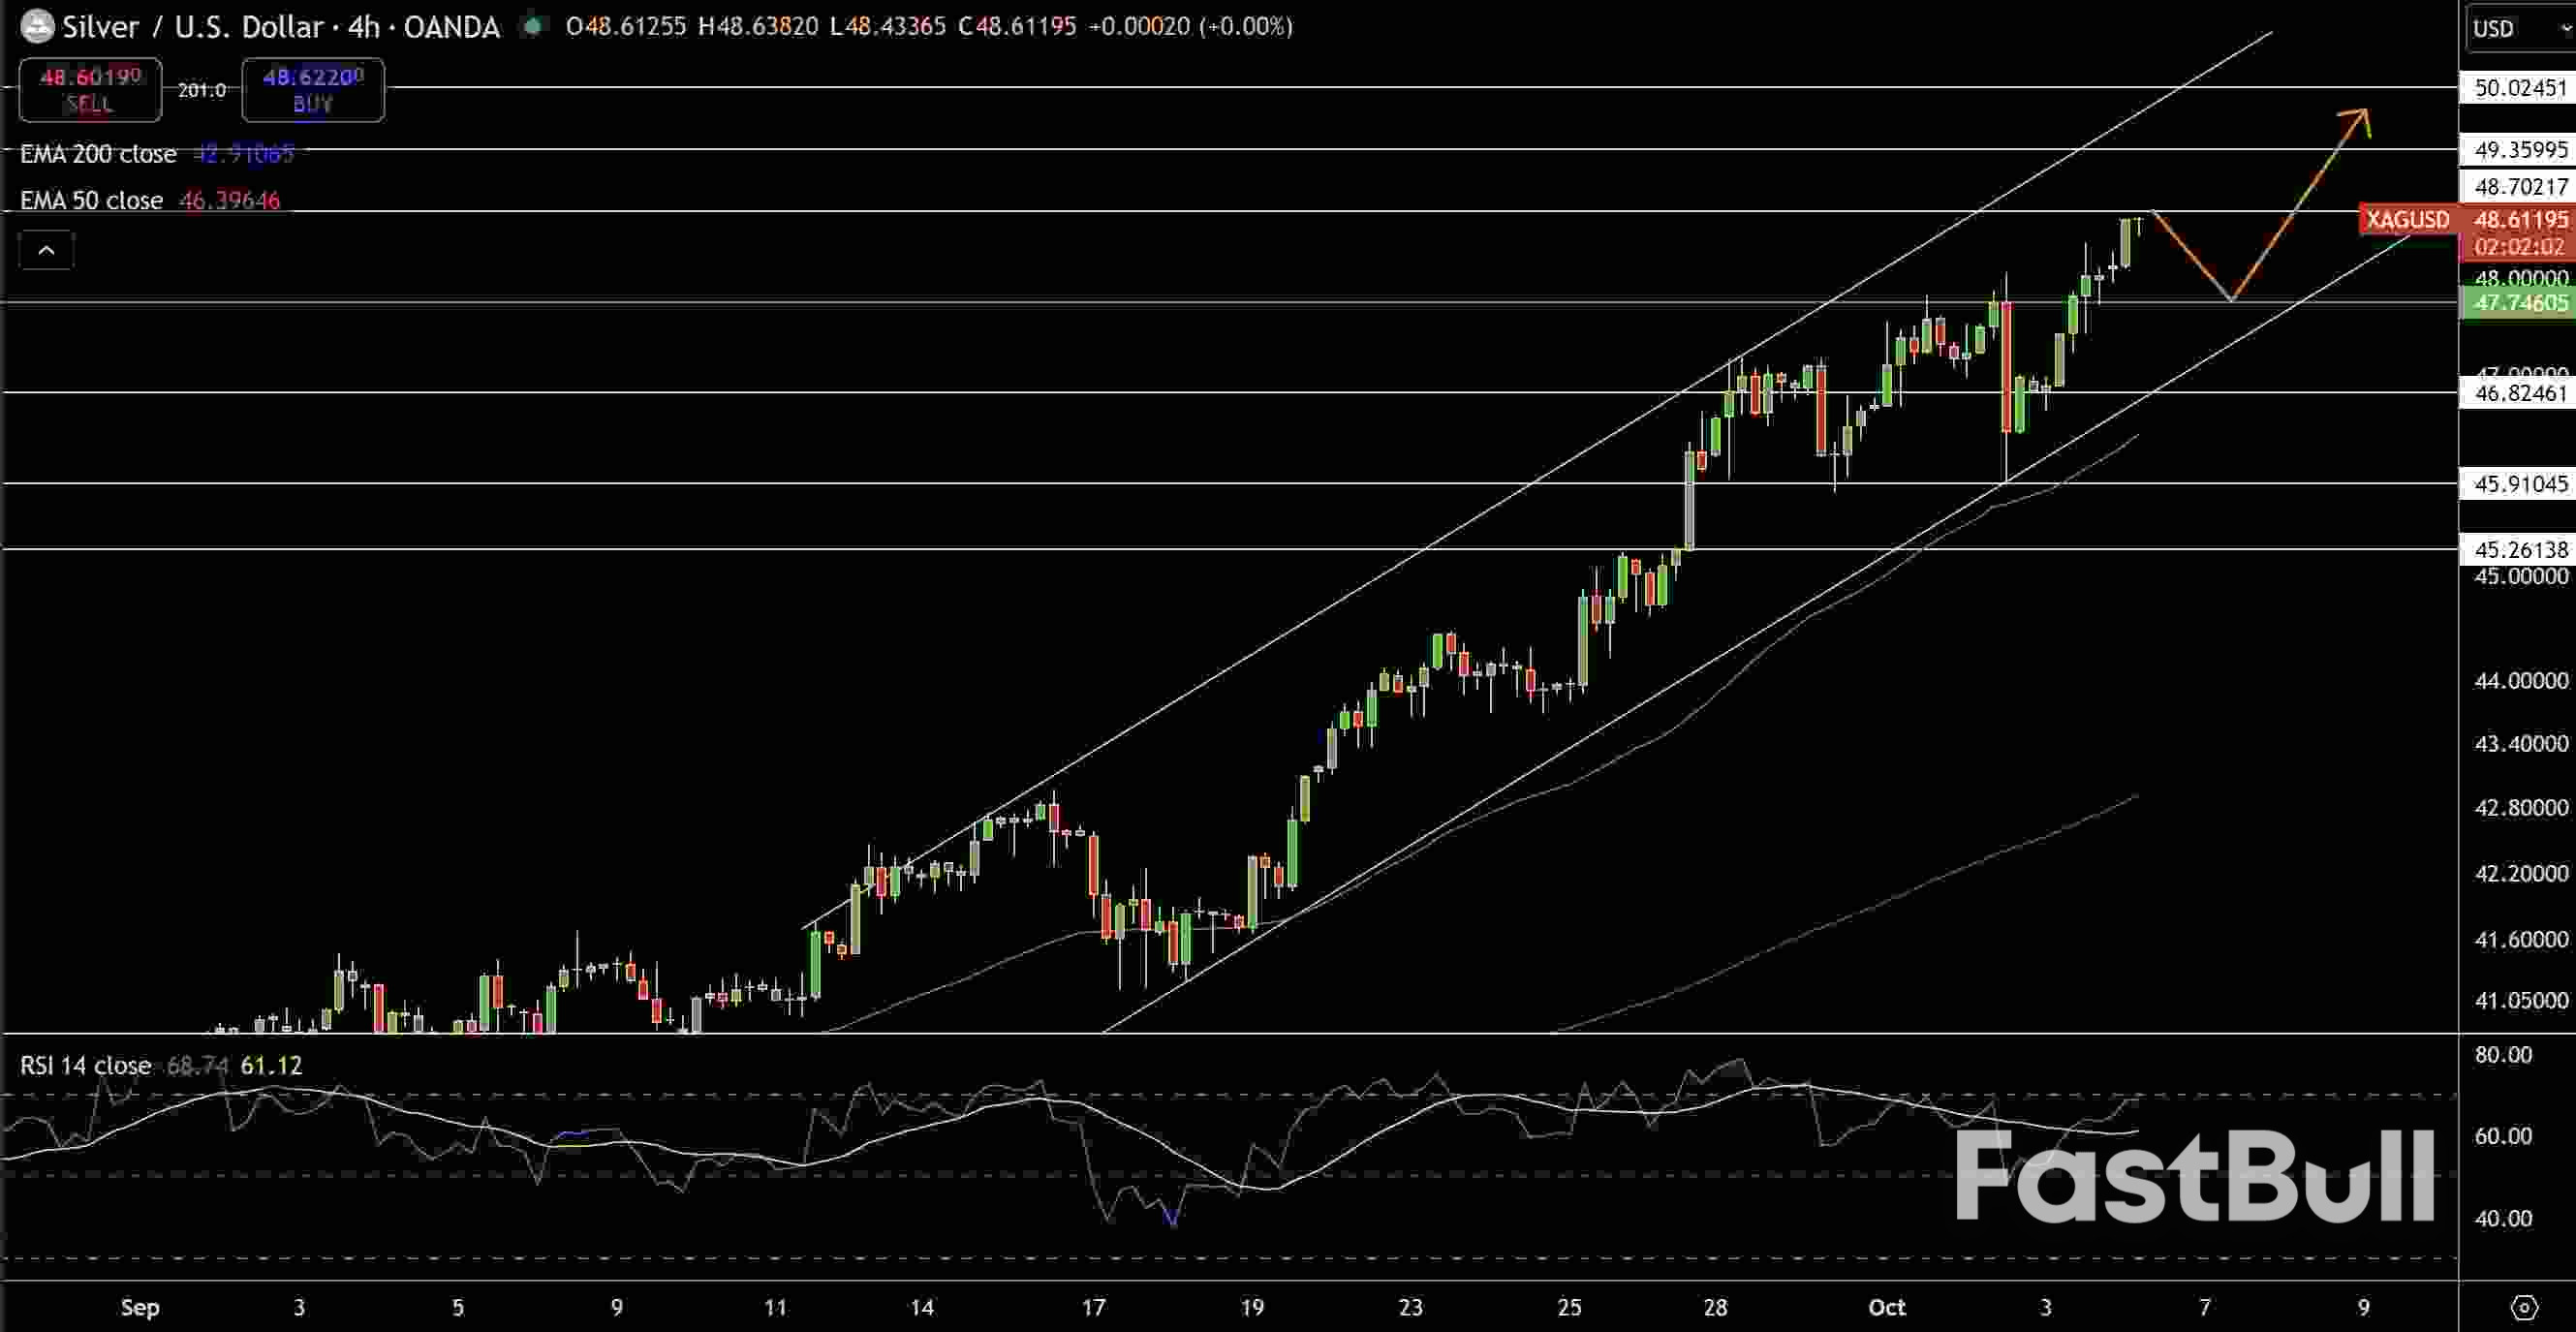
Task: Click the BUY button showing 48.62200
Action: (313, 90)
